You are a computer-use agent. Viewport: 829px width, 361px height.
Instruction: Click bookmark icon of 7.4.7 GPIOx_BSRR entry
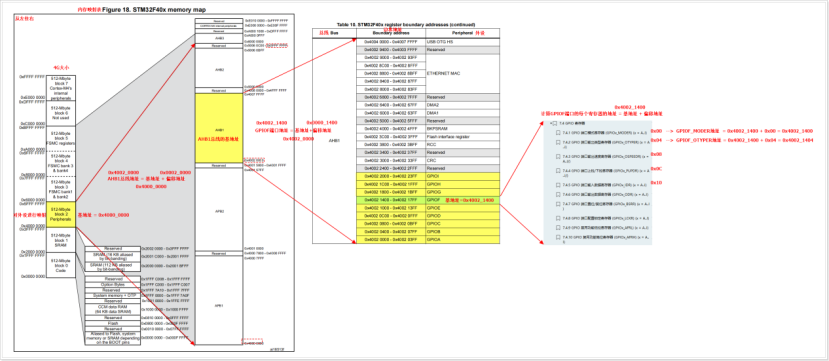pyautogui.click(x=559, y=204)
